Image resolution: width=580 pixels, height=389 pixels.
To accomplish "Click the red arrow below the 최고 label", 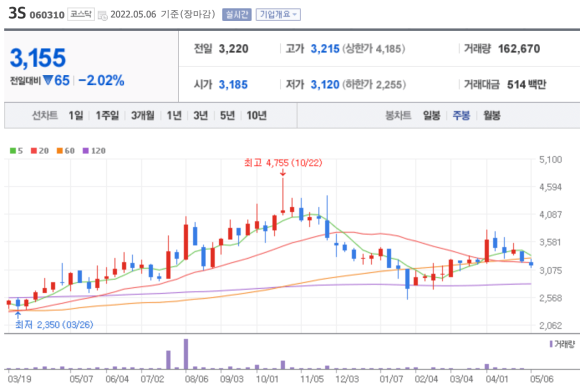I will coord(283,173).
